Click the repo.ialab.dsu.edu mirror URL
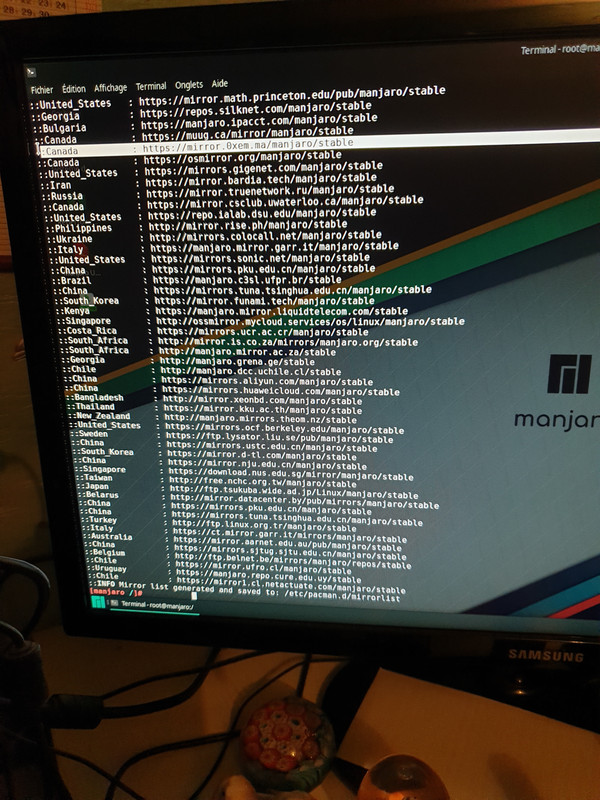Image resolution: width=600 pixels, height=800 pixels. click(x=262, y=214)
